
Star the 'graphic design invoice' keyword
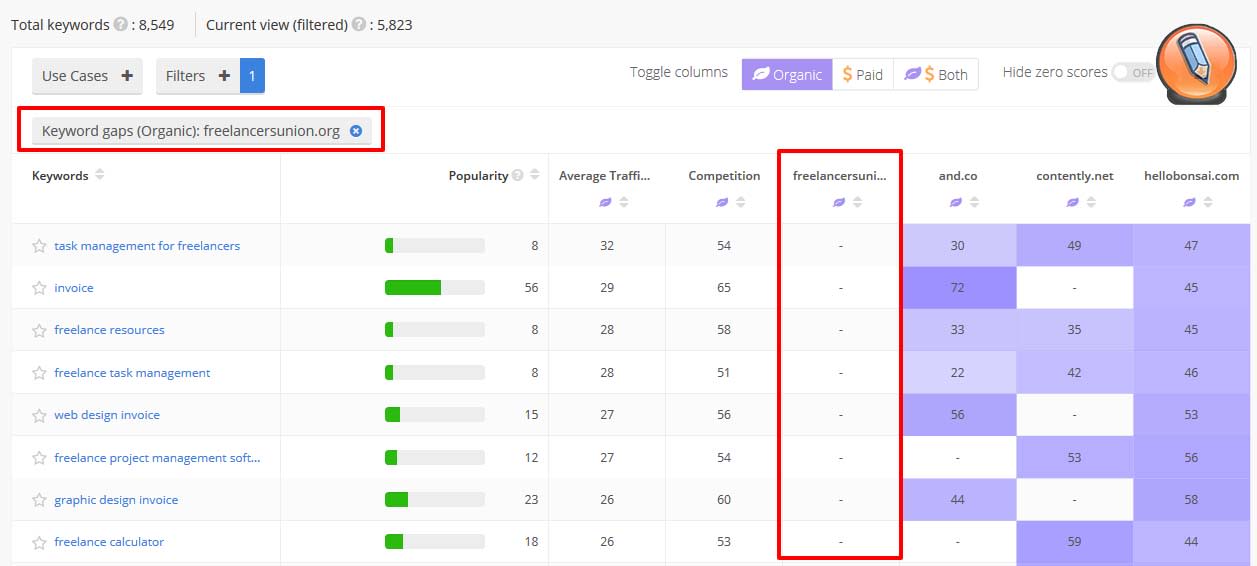point(39,500)
